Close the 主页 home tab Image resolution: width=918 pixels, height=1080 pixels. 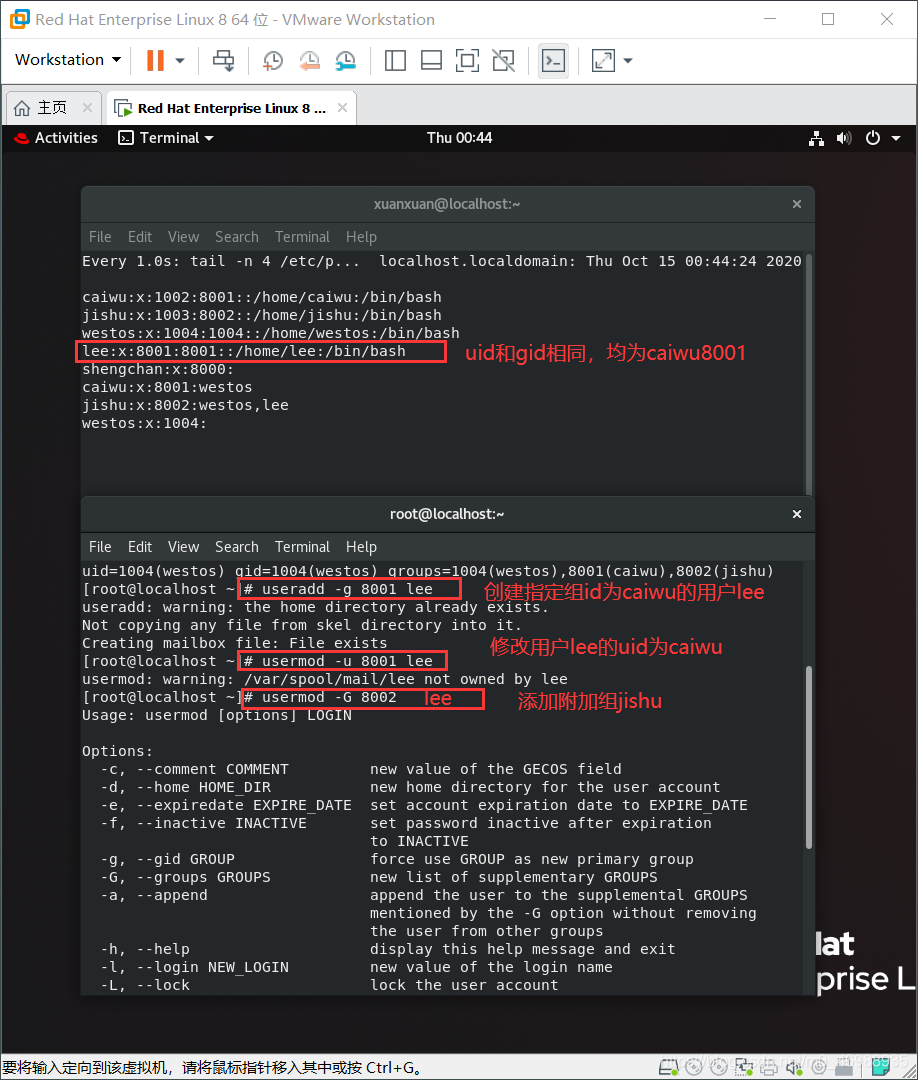click(x=87, y=107)
